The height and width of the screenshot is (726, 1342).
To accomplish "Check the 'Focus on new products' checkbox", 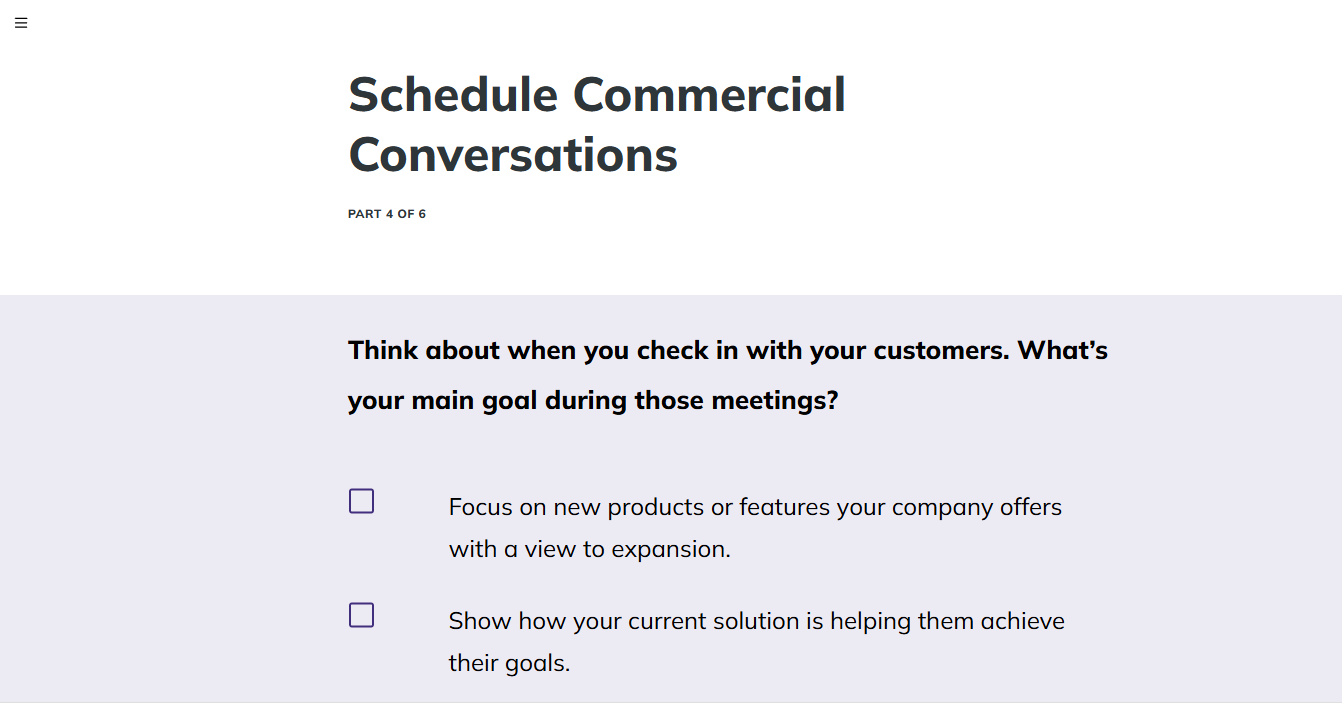I will [361, 501].
